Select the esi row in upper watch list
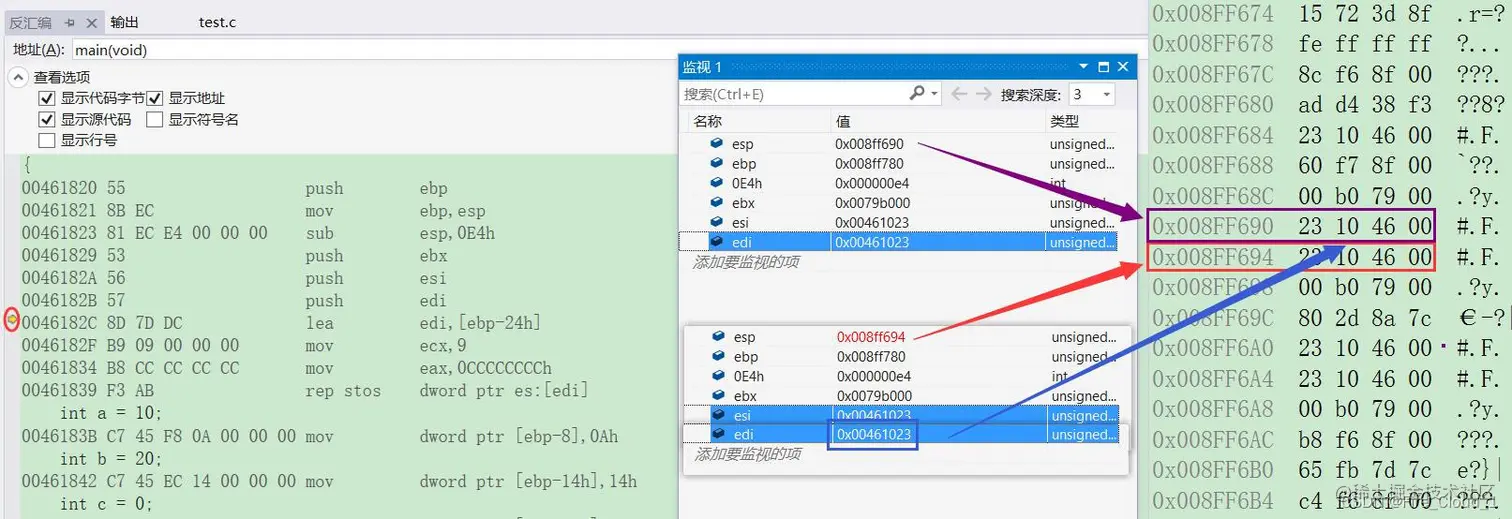 pyautogui.click(x=898, y=223)
